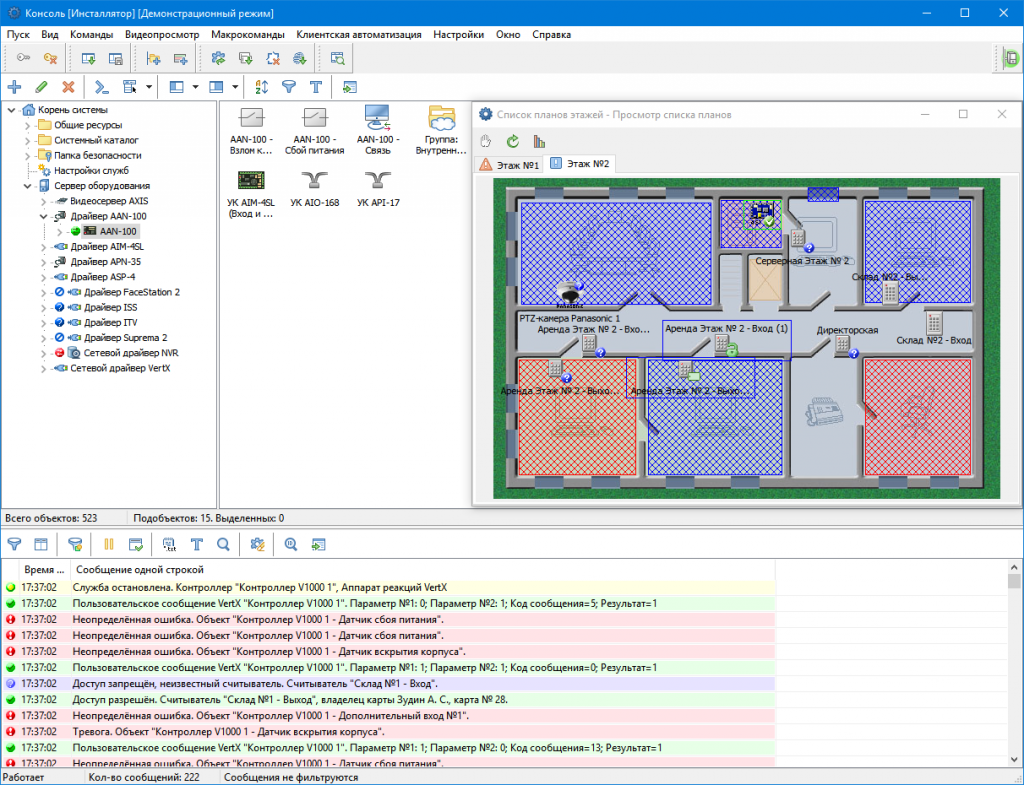
Task: Click the event log vertical scrollbar down arrow
Action: tap(1014, 760)
